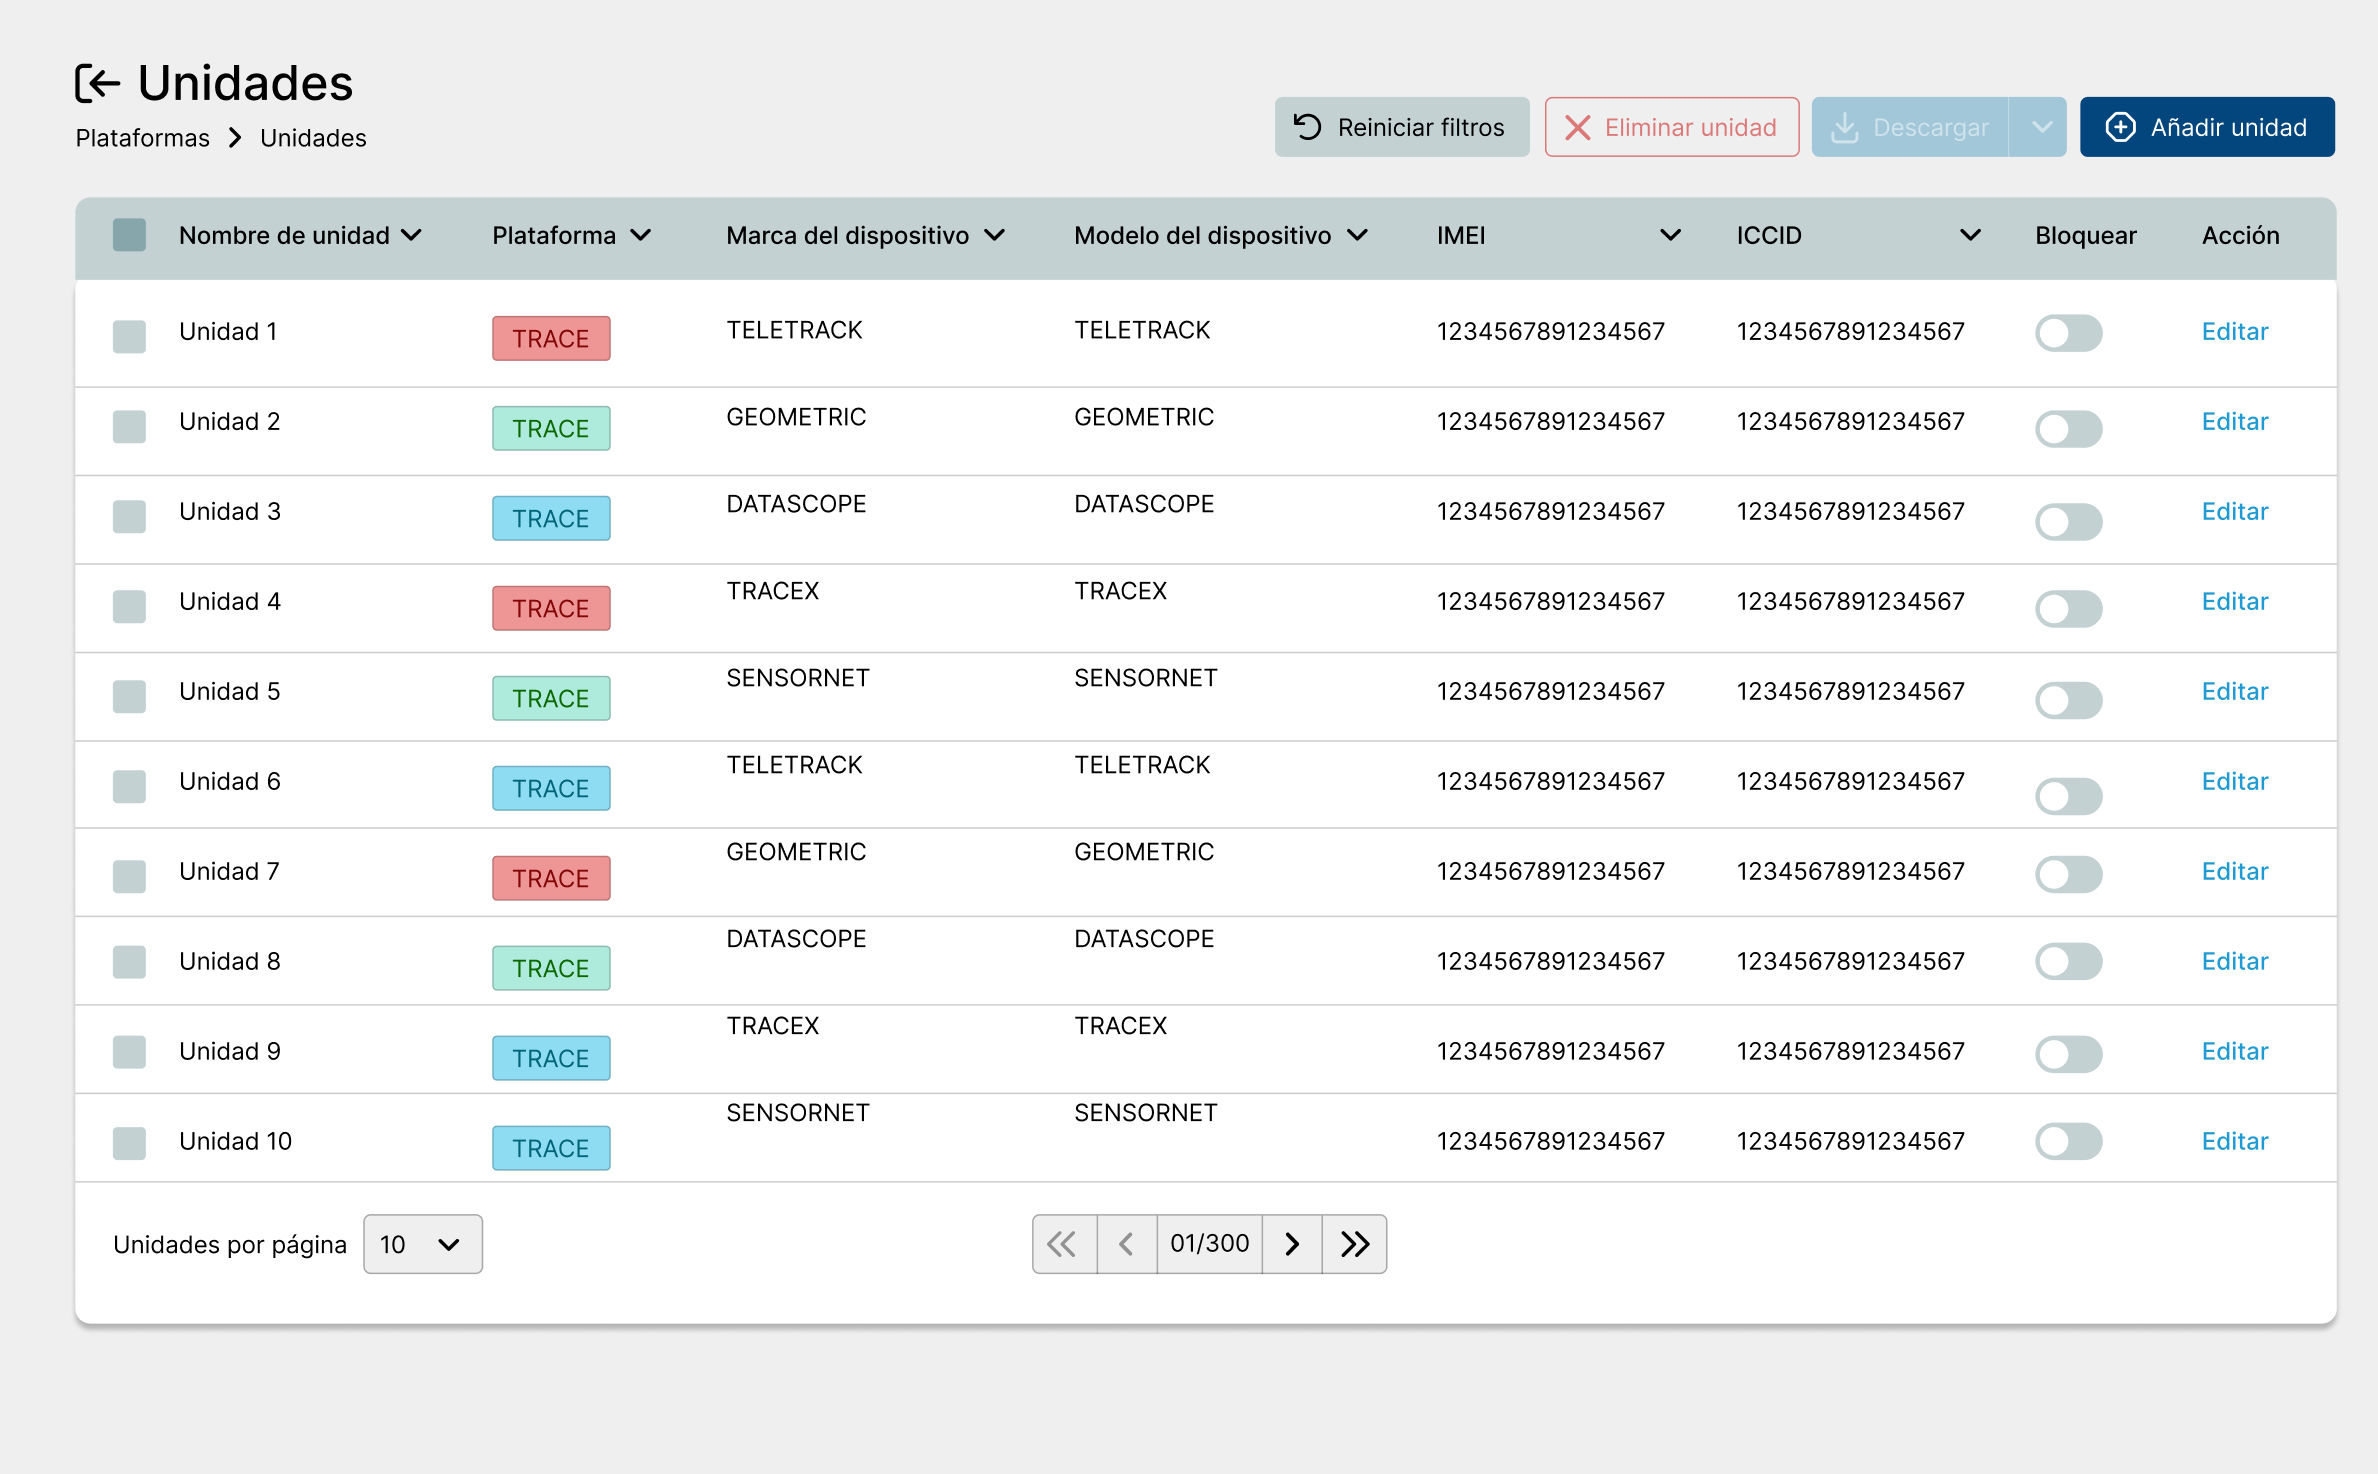
Task: Select all units with header checkbox
Action: [129, 235]
